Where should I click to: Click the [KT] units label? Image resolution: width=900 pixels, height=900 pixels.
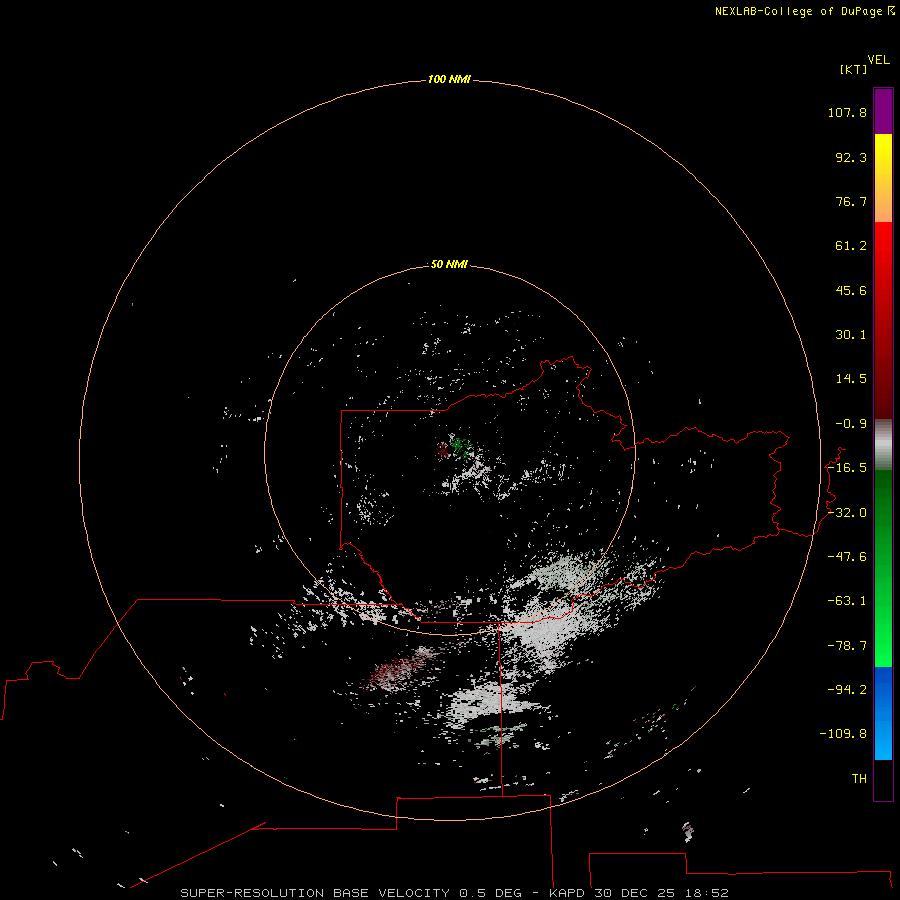(854, 69)
